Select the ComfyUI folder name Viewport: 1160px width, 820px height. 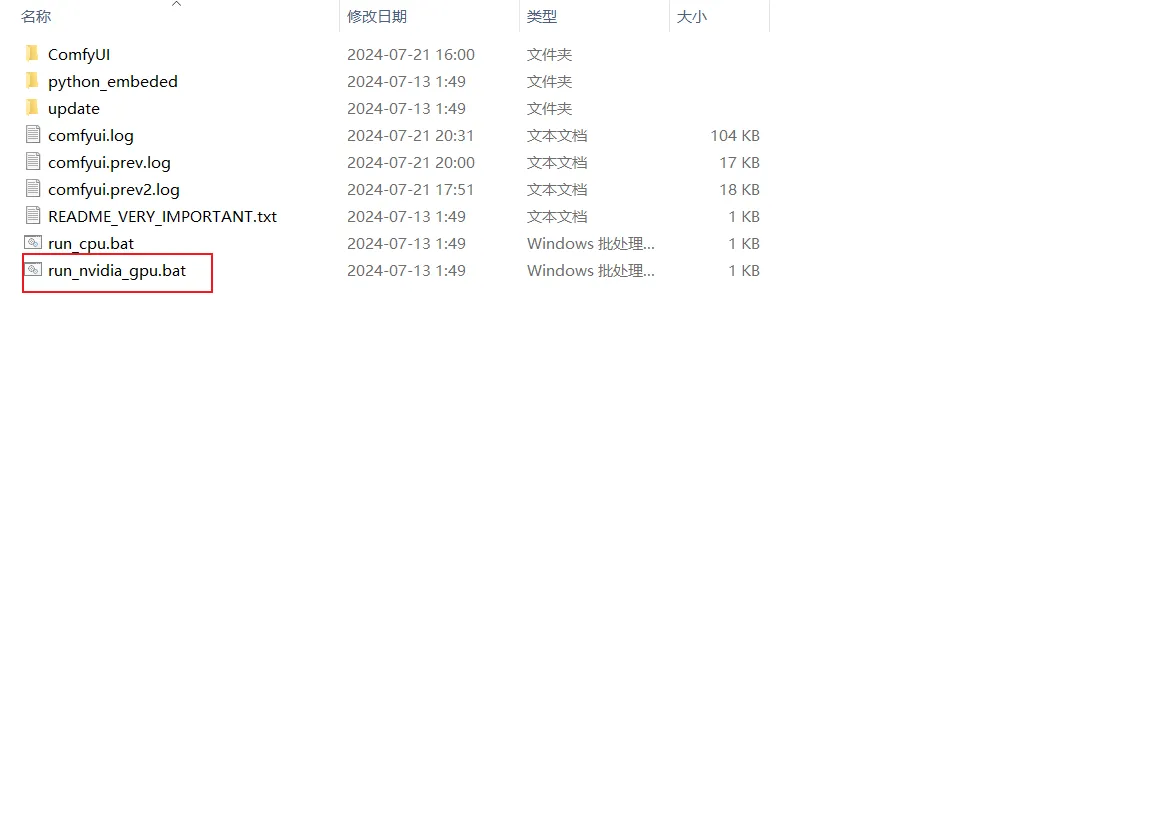coord(79,55)
